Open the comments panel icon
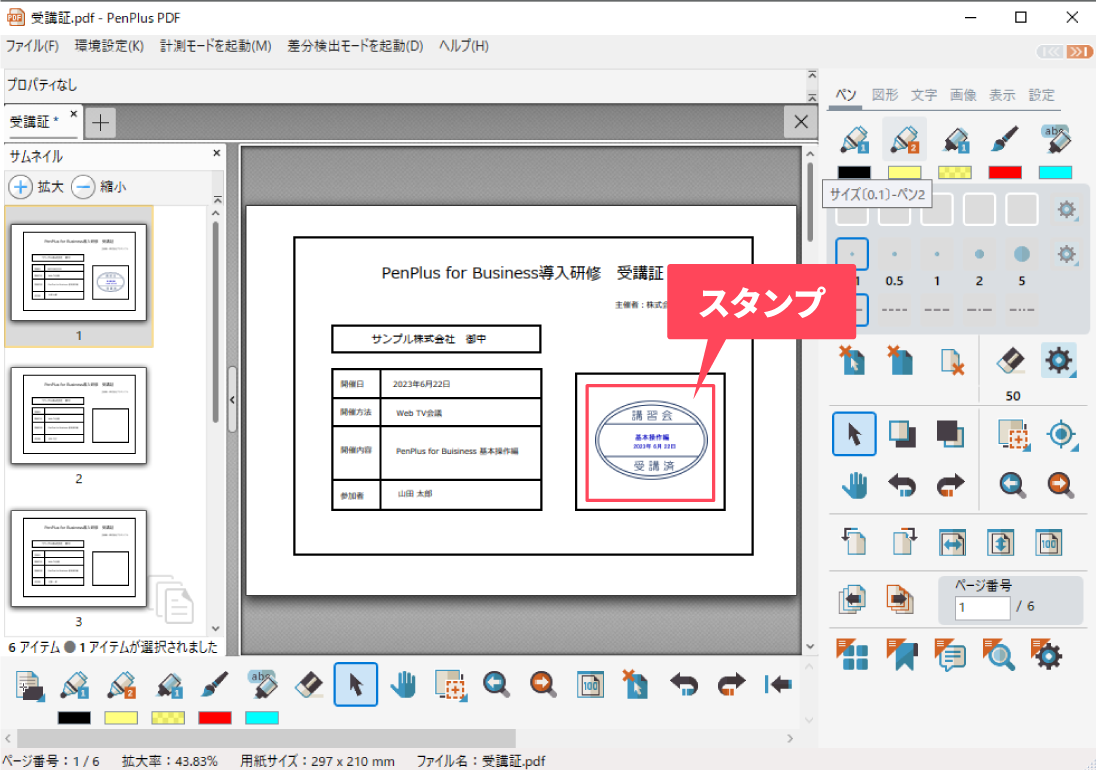 (950, 655)
